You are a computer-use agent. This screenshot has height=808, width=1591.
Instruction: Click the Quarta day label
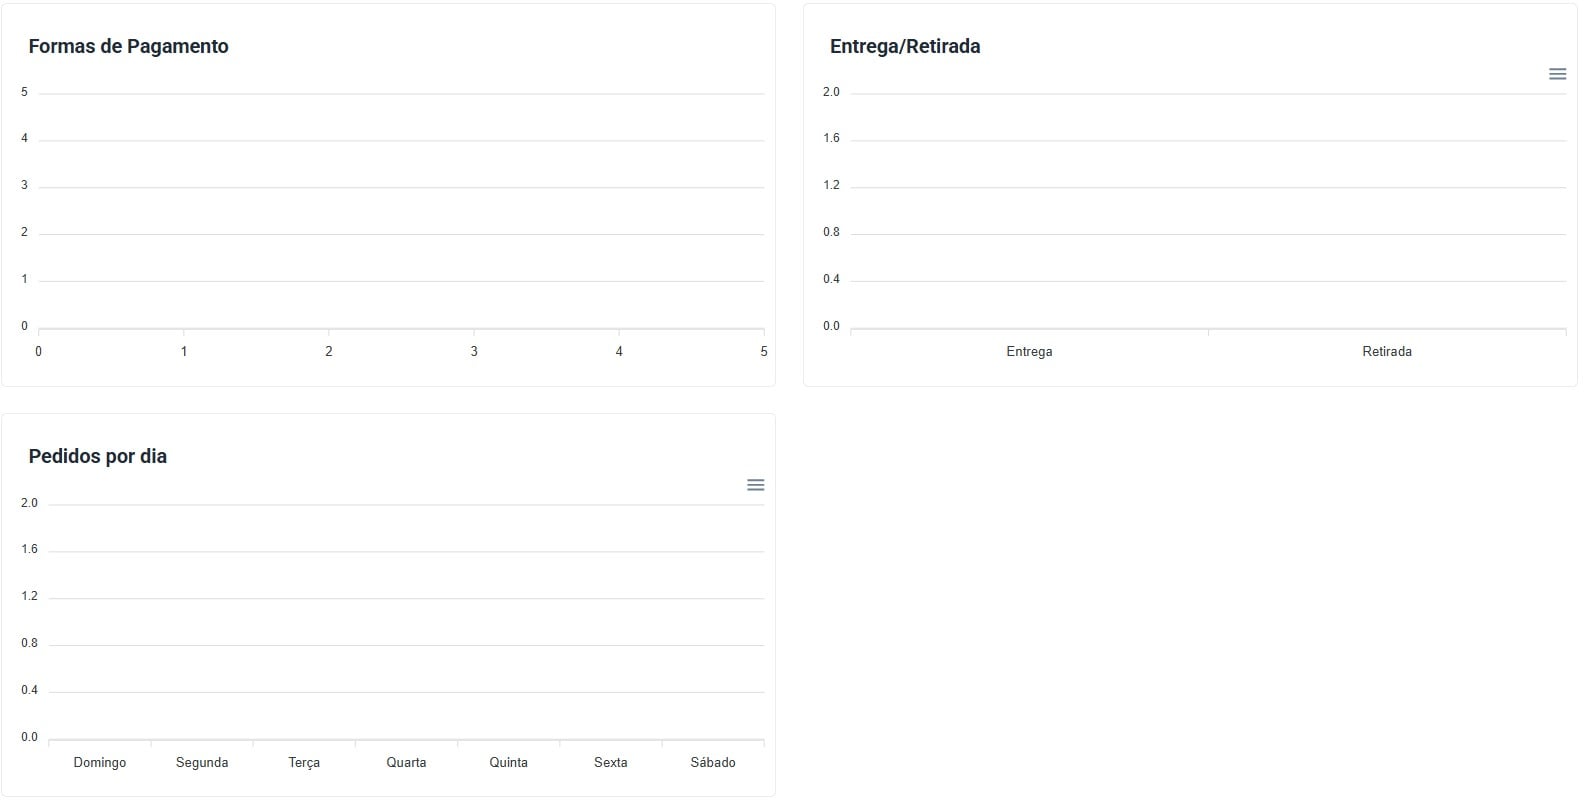tap(406, 762)
